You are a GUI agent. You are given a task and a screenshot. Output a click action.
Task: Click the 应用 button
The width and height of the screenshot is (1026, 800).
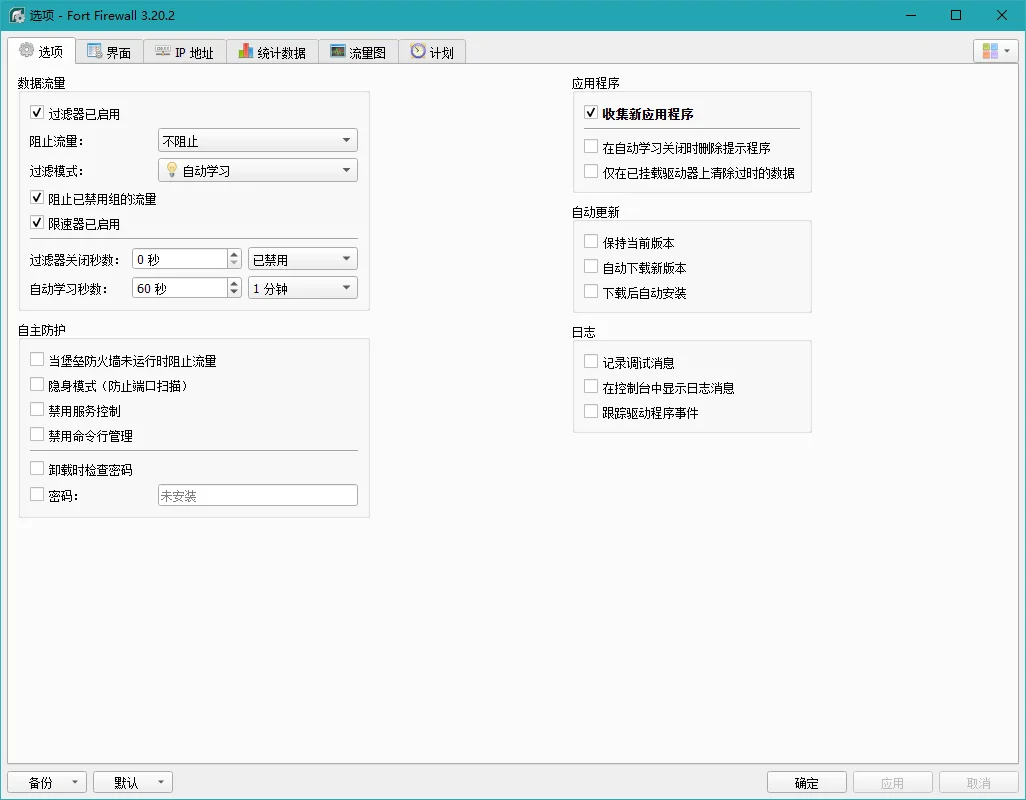click(893, 782)
